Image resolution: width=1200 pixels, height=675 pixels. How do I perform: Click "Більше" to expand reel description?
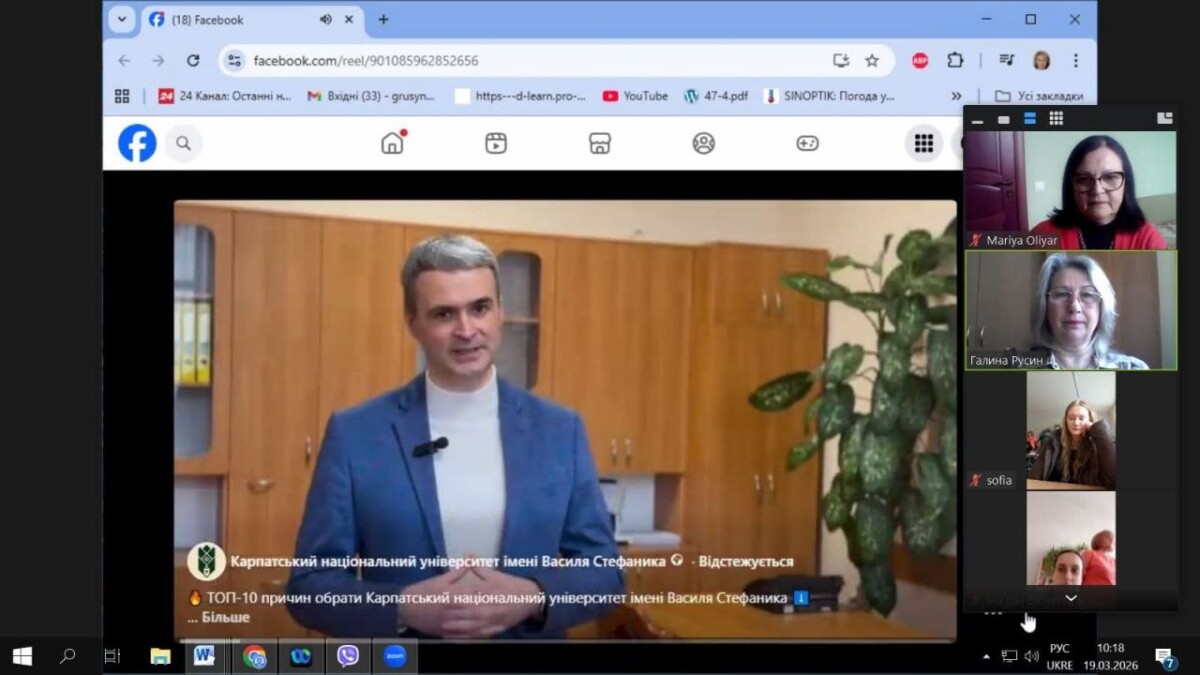[225, 617]
